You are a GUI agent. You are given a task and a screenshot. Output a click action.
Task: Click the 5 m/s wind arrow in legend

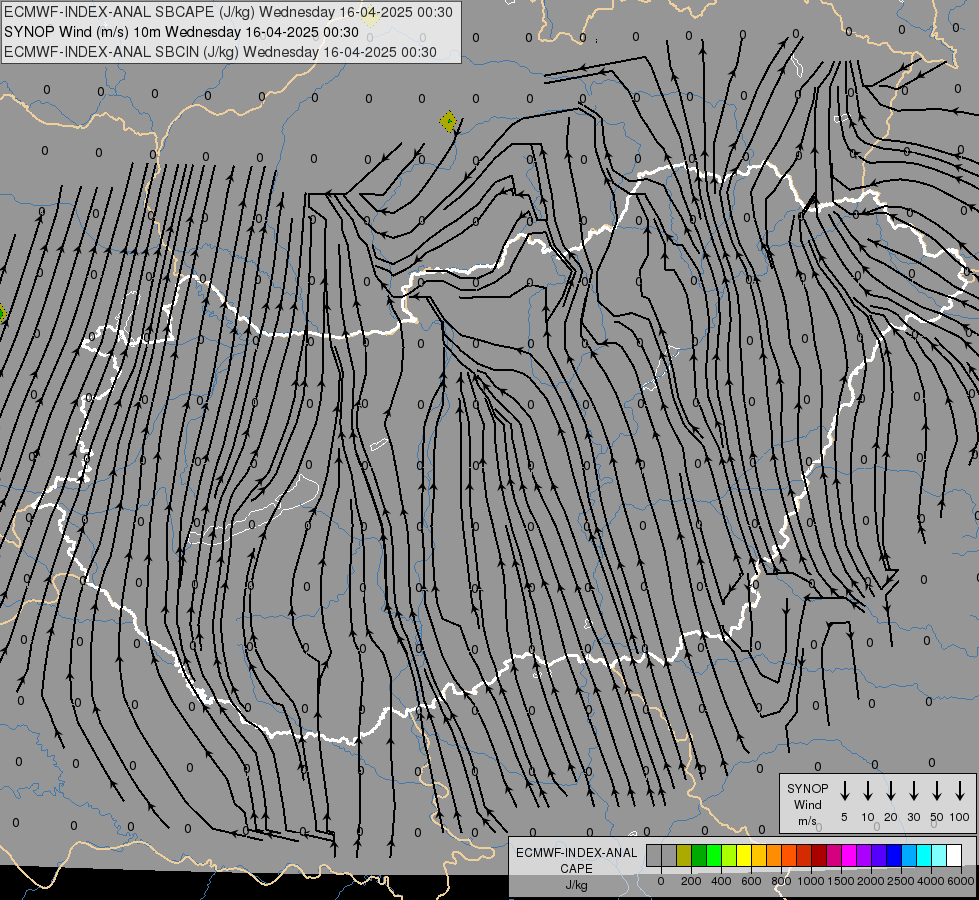(844, 791)
